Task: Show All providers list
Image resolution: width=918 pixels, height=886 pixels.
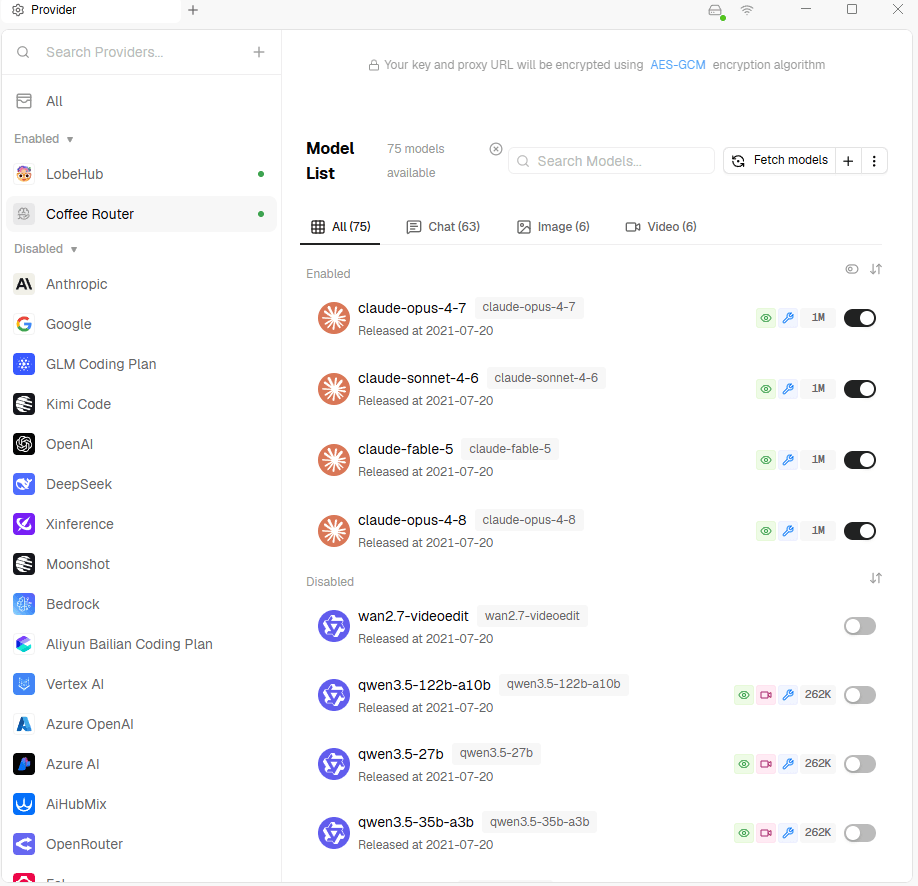Action: click(141, 101)
